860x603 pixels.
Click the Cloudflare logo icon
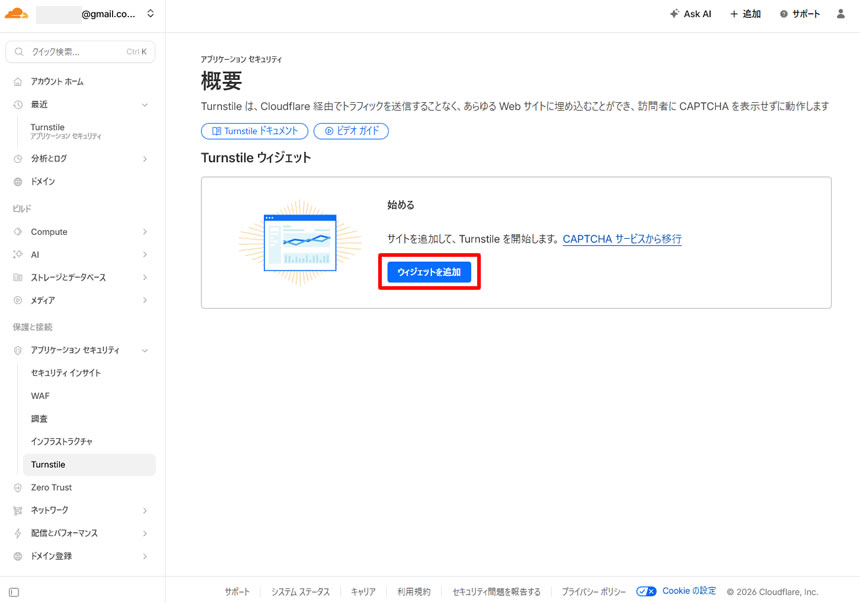(13, 14)
